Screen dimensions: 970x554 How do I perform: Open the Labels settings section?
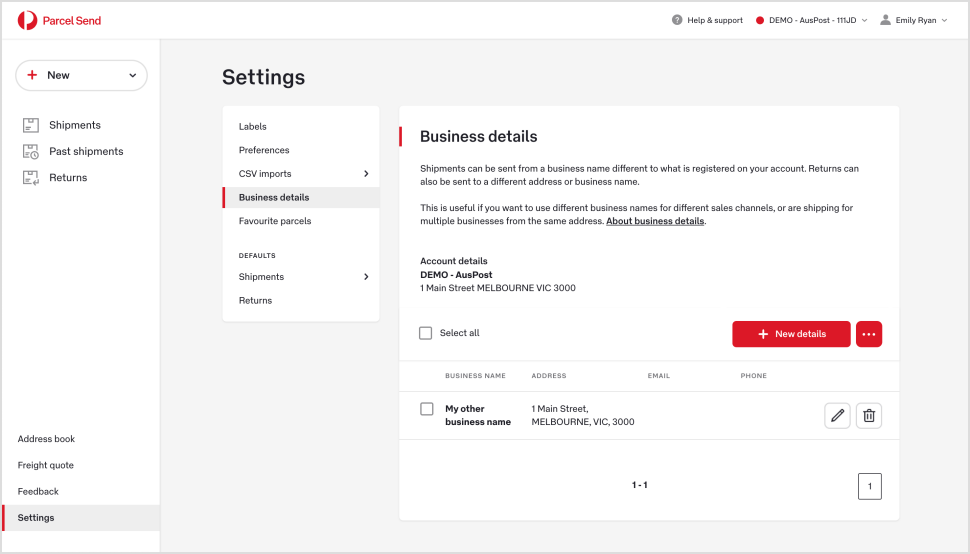tap(253, 127)
